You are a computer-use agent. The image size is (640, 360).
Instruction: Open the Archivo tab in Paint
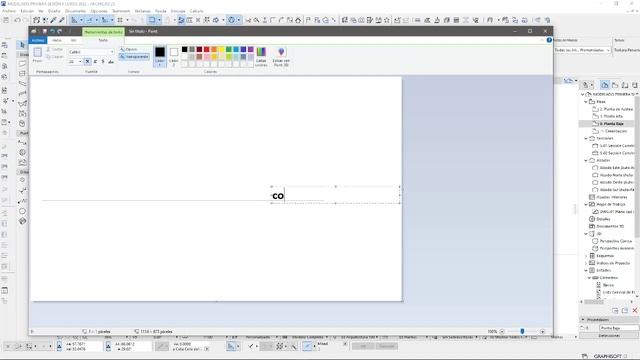[x=38, y=40]
